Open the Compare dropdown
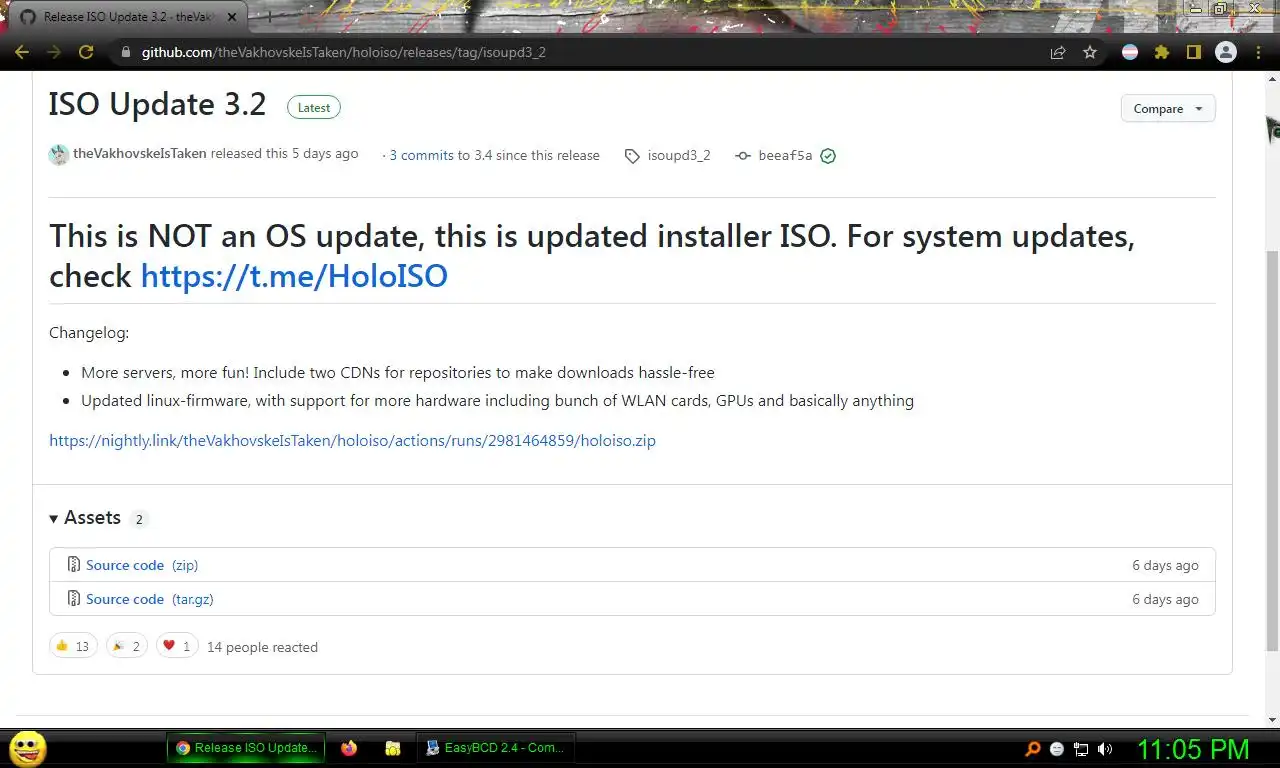Screen dimensions: 1280x768 click(x=1168, y=109)
